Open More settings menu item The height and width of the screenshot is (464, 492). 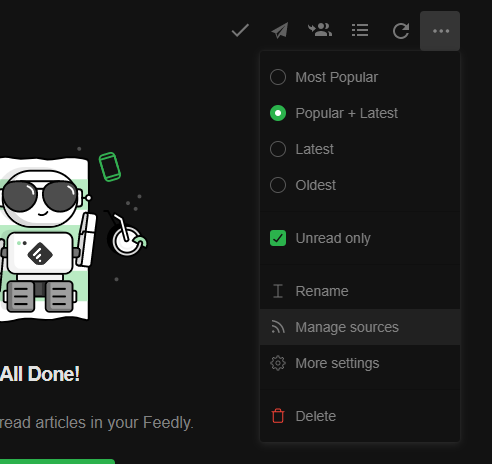pos(360,363)
